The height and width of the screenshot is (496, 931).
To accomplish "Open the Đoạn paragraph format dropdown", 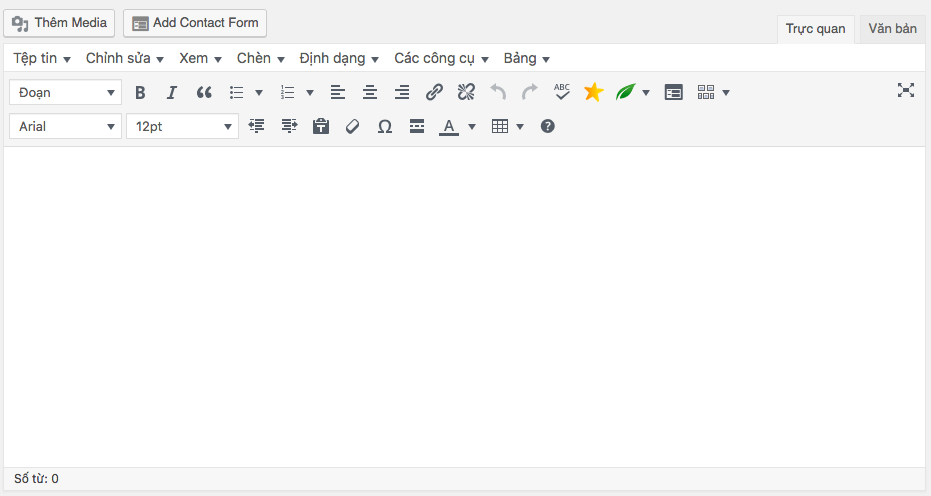I will 65,93.
